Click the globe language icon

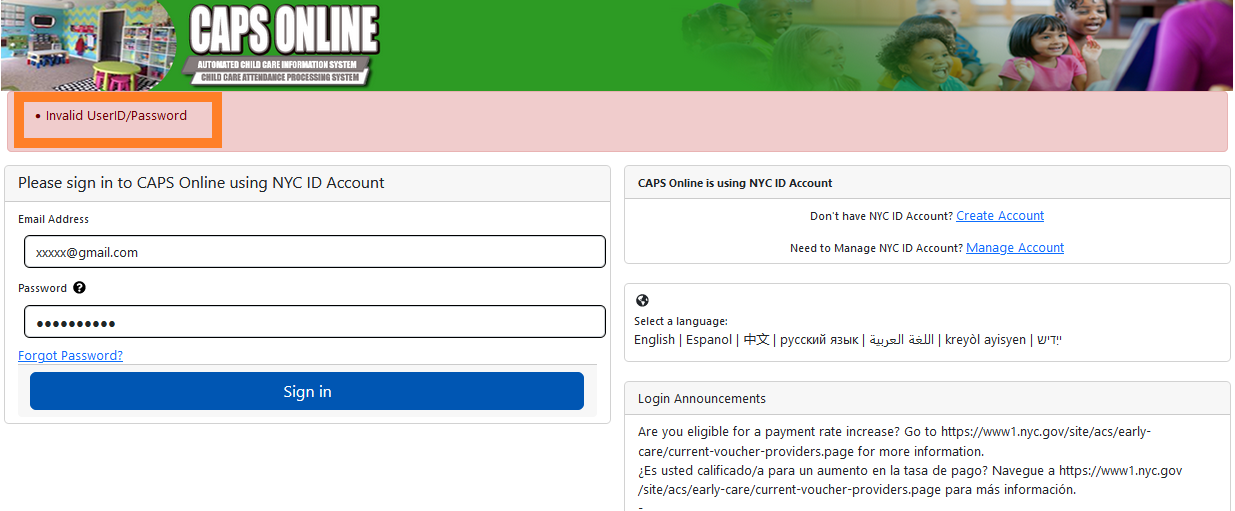pos(642,300)
